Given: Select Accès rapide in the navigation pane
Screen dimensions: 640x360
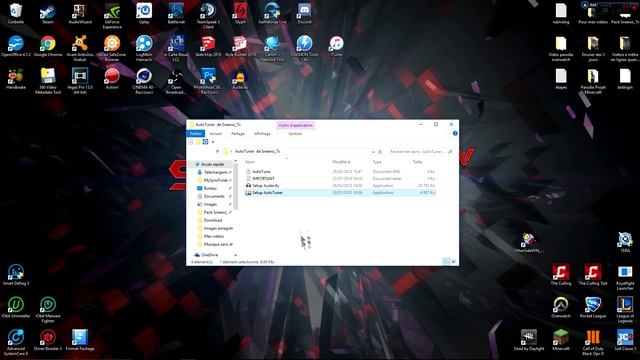Looking at the screenshot, I should 209,164.
